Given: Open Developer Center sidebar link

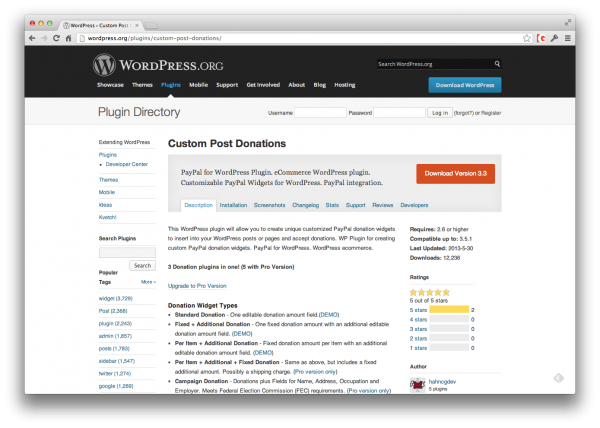Looking at the screenshot, I should pyautogui.click(x=127, y=164).
